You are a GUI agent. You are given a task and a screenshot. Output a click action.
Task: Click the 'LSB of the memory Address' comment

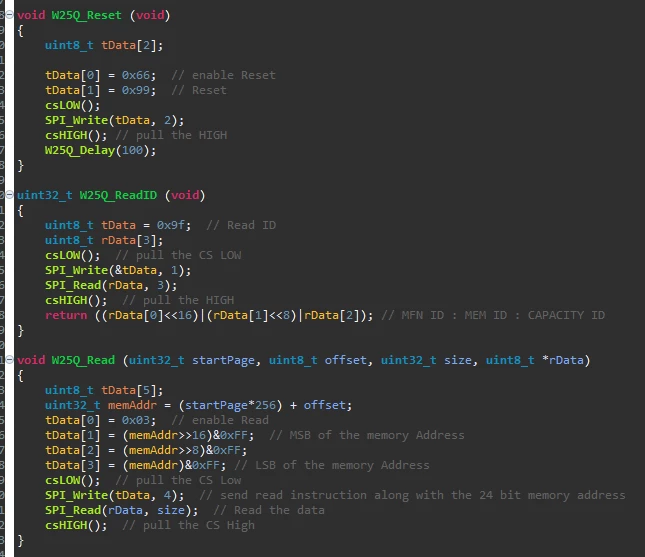342,465
